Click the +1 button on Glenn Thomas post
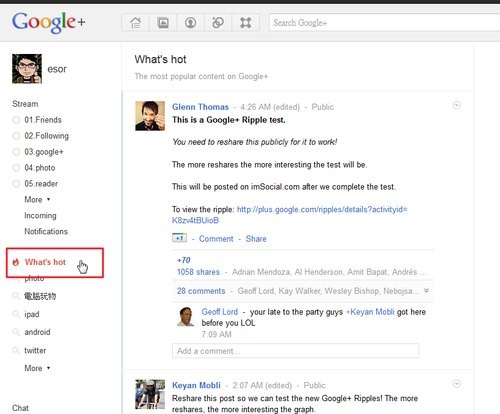The height and width of the screenshot is (414, 500). (179, 238)
